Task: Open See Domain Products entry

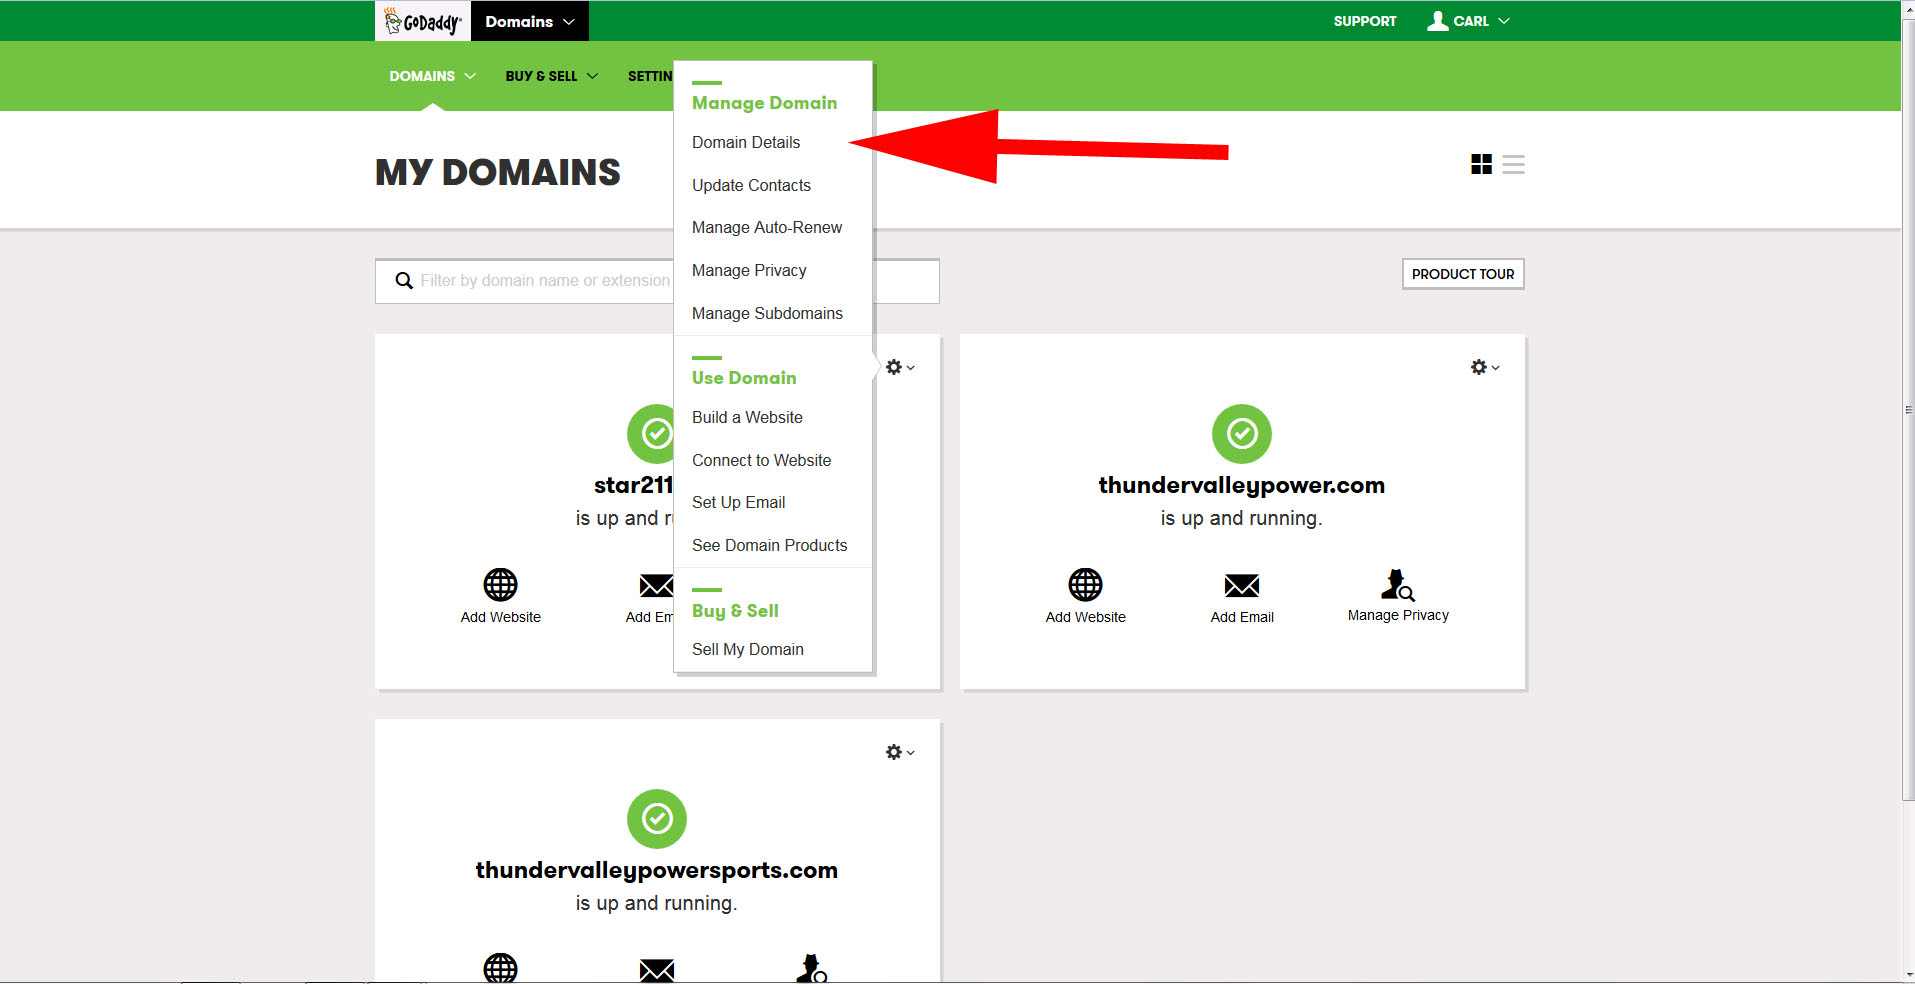Action: [769, 545]
